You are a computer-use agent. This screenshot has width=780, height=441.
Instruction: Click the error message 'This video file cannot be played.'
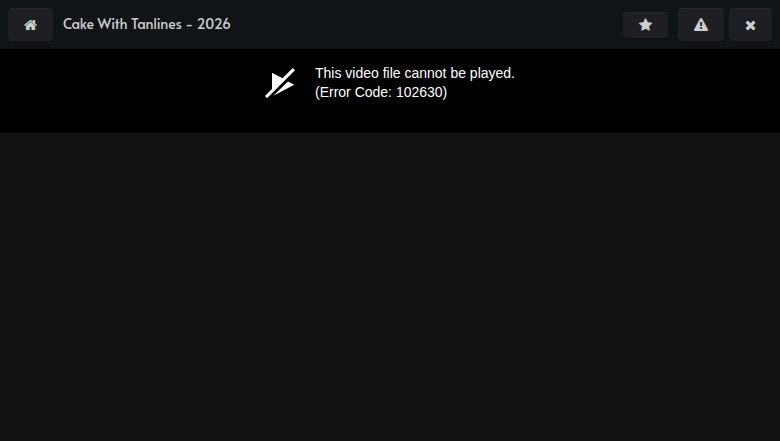point(415,73)
